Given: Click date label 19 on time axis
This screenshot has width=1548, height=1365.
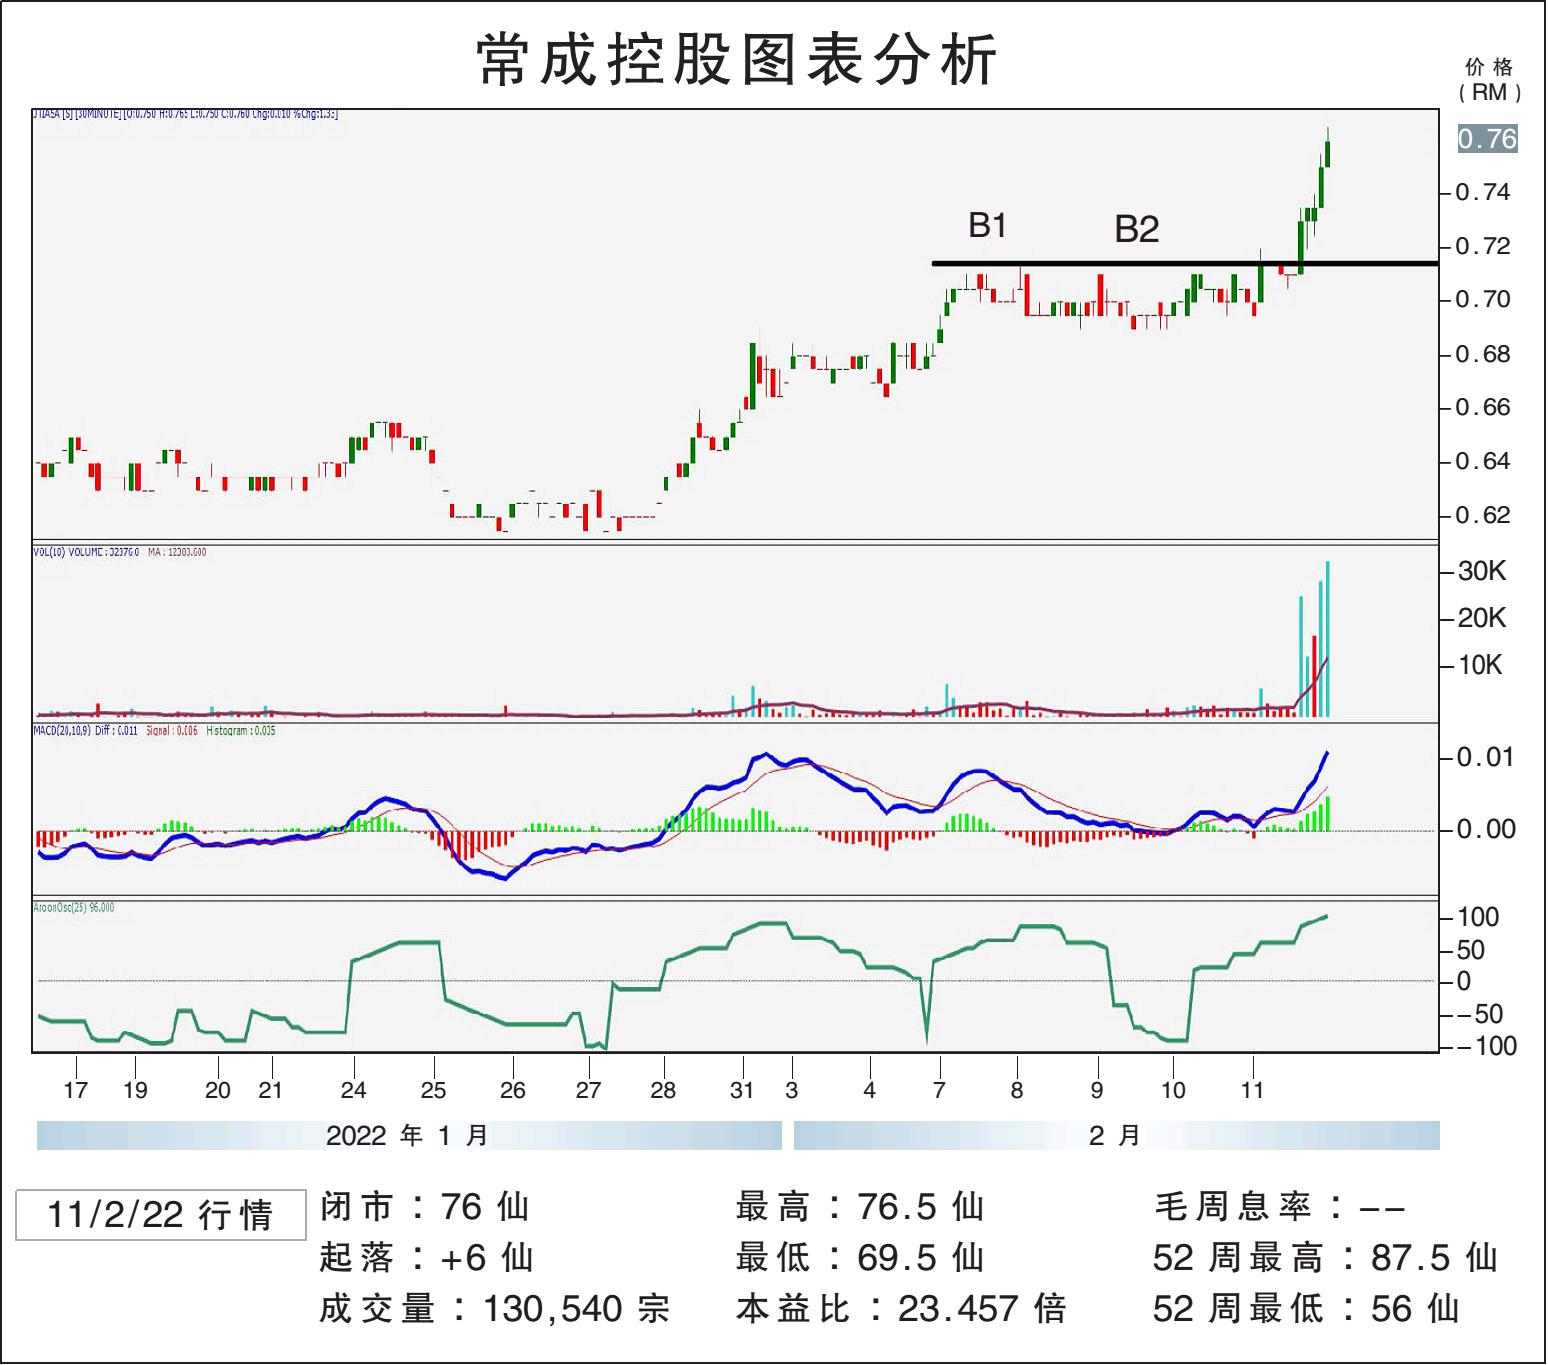Looking at the screenshot, I should pos(135,1090).
